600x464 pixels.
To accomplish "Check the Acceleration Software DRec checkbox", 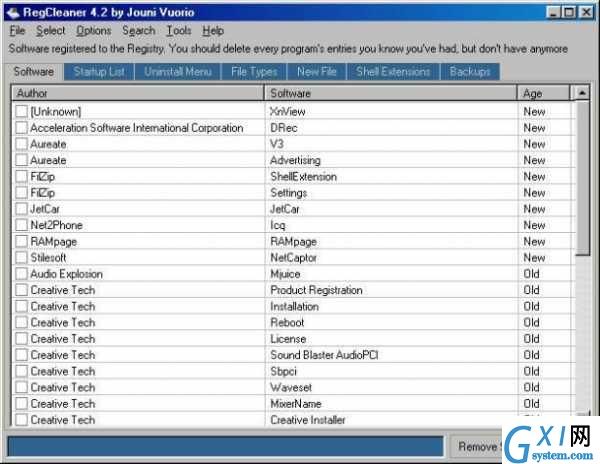I will [21, 128].
